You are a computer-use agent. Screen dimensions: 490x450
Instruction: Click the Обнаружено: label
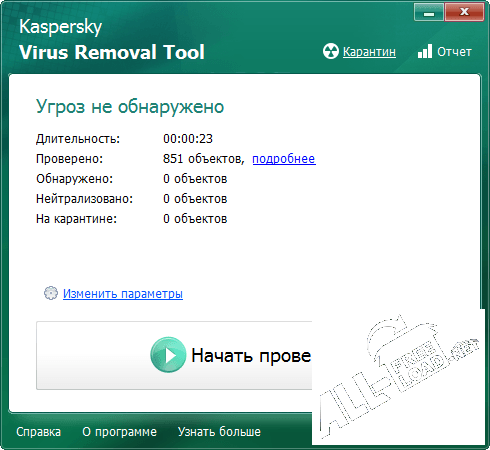75,179
